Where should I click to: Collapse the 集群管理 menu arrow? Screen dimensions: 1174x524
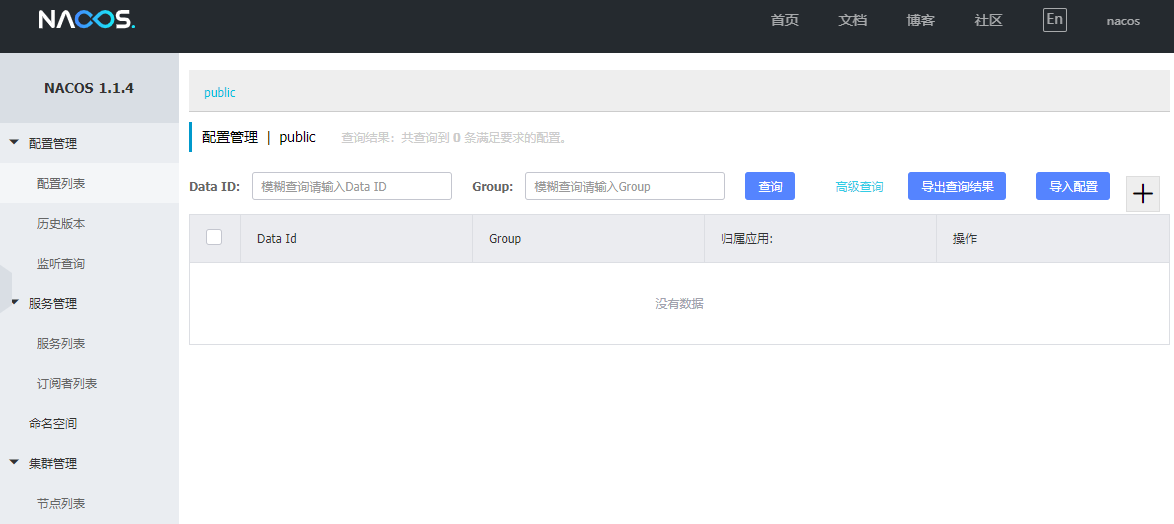tap(14, 463)
